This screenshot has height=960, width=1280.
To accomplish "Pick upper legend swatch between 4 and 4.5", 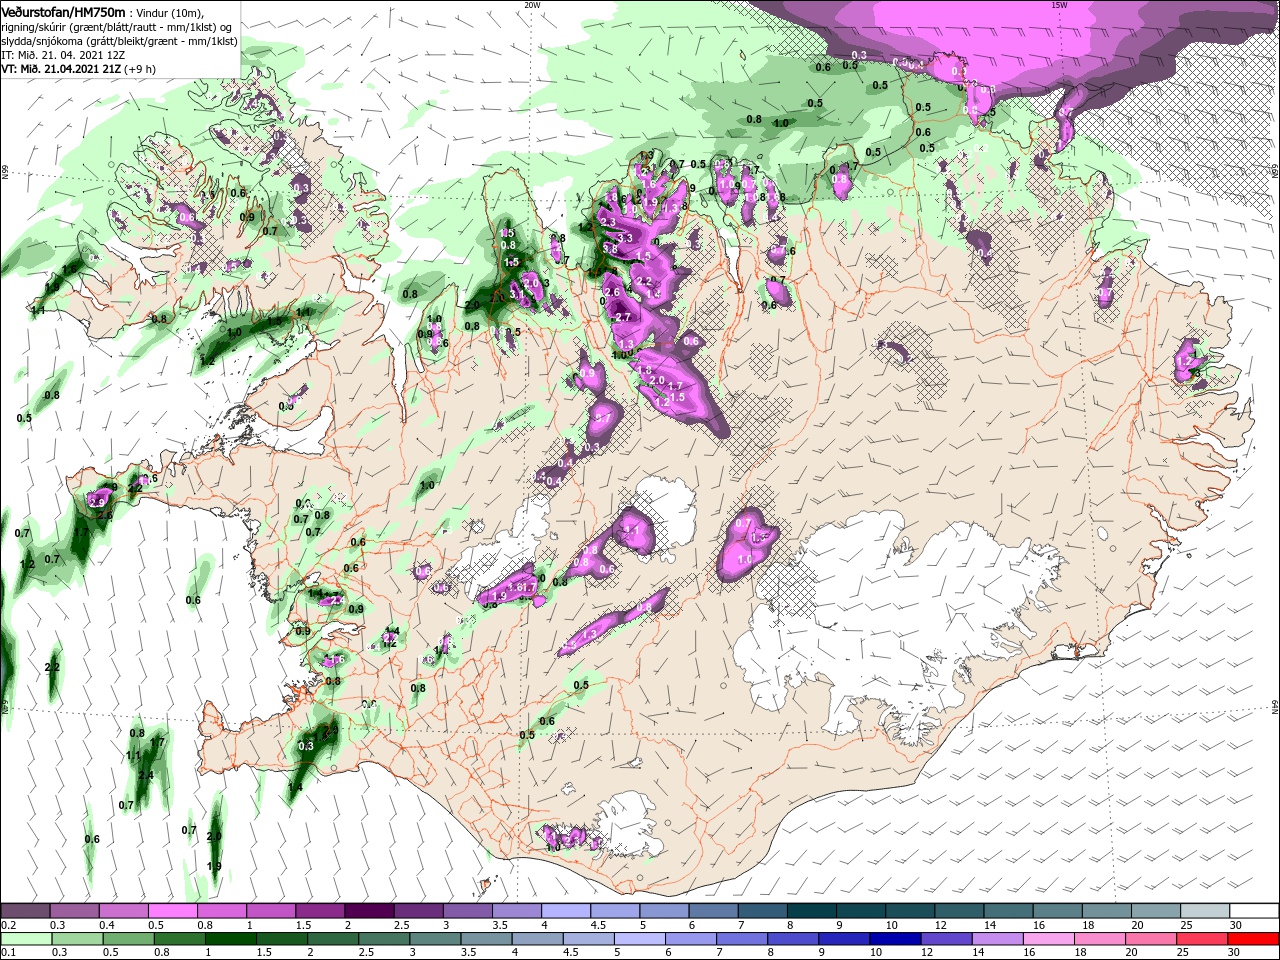I will tap(564, 910).
